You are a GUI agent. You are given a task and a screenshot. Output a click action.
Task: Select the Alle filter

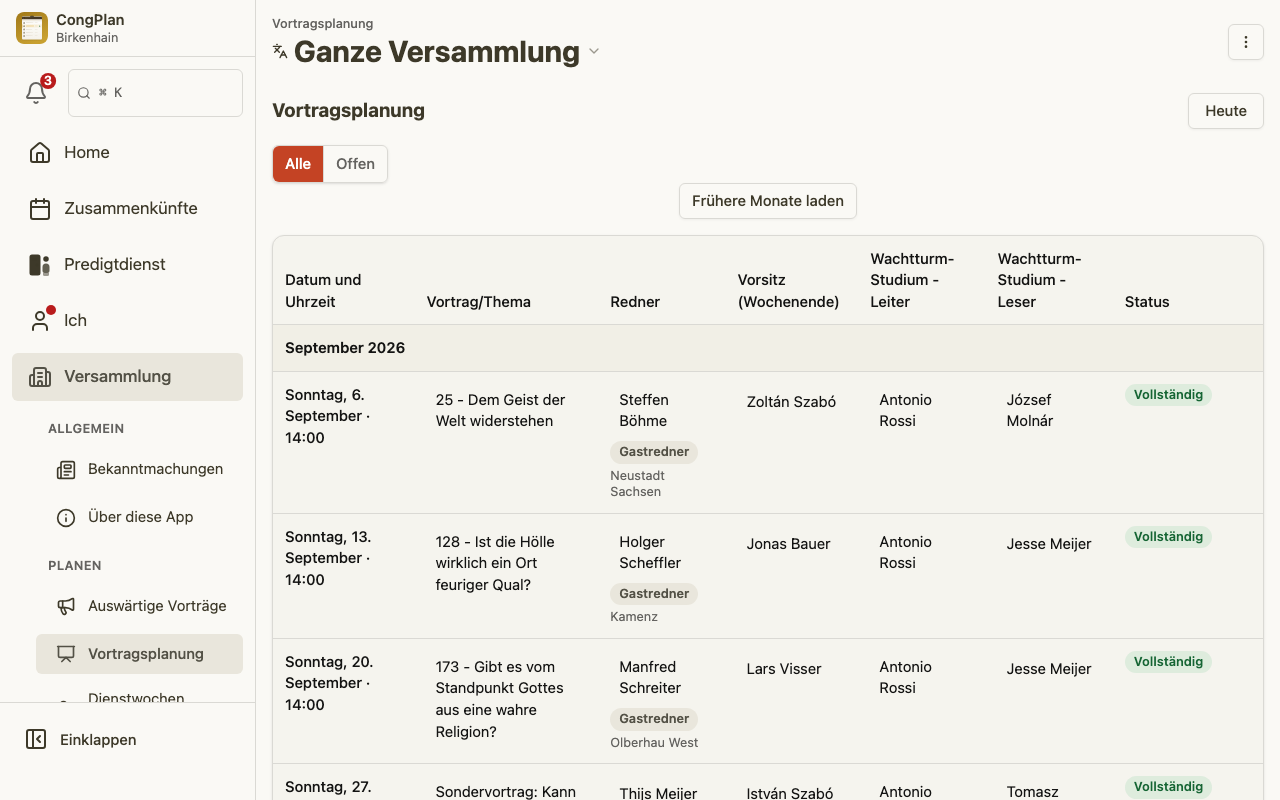298,164
